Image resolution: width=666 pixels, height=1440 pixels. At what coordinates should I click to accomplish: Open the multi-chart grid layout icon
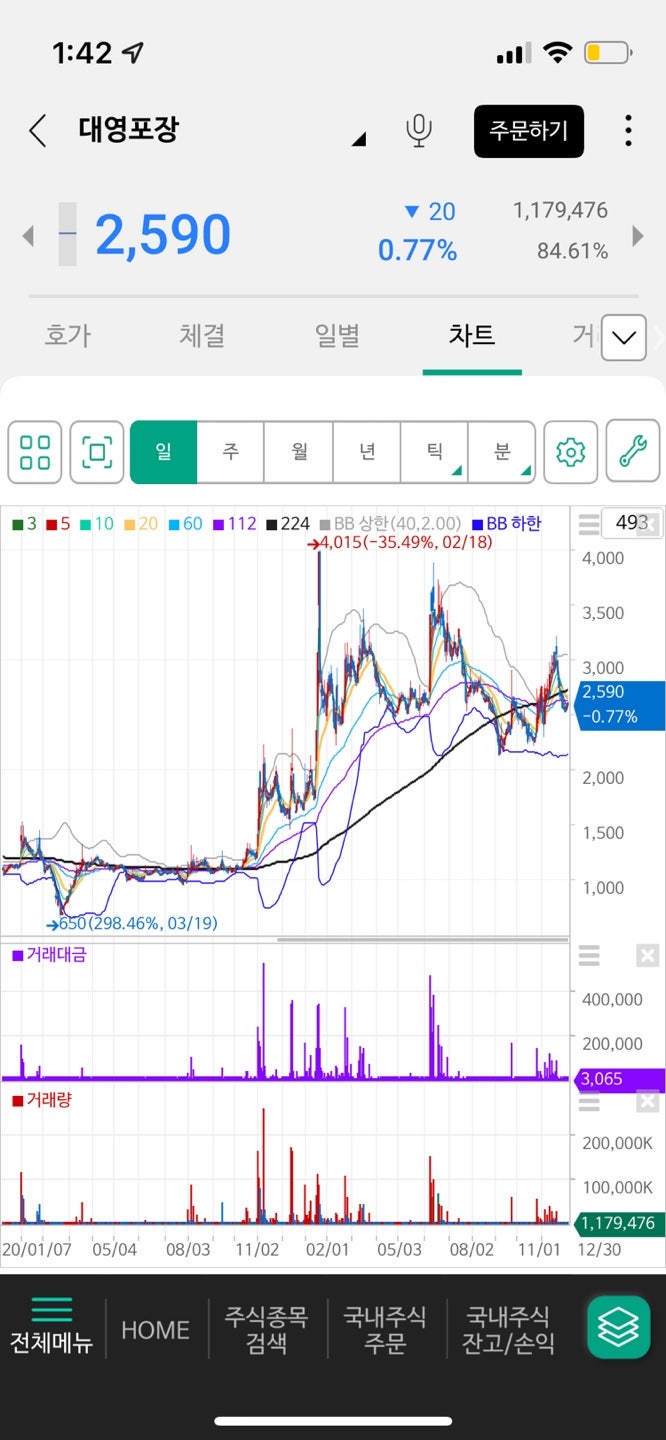click(35, 452)
